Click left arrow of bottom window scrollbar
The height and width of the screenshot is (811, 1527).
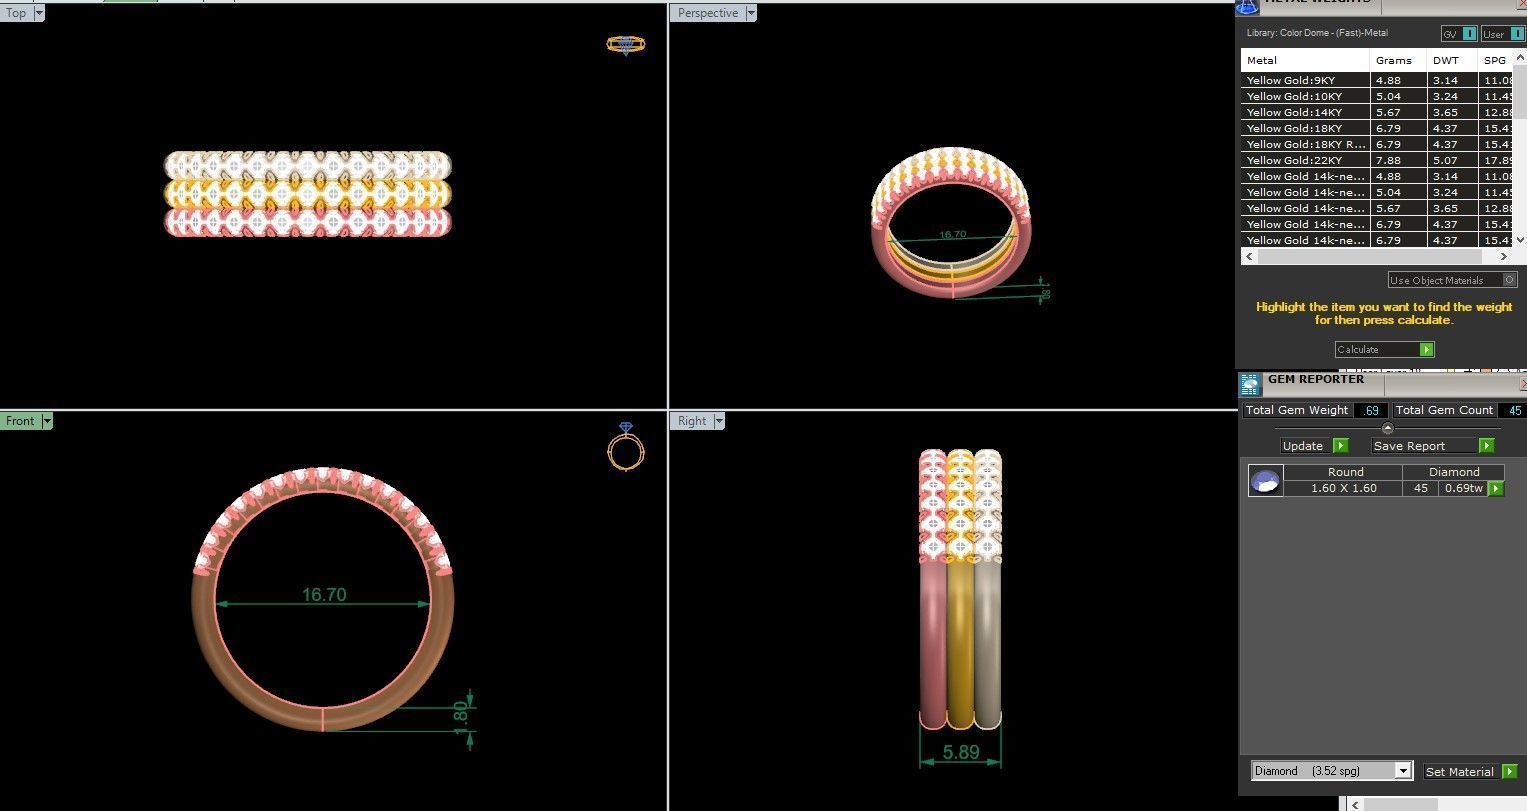(x=1354, y=804)
